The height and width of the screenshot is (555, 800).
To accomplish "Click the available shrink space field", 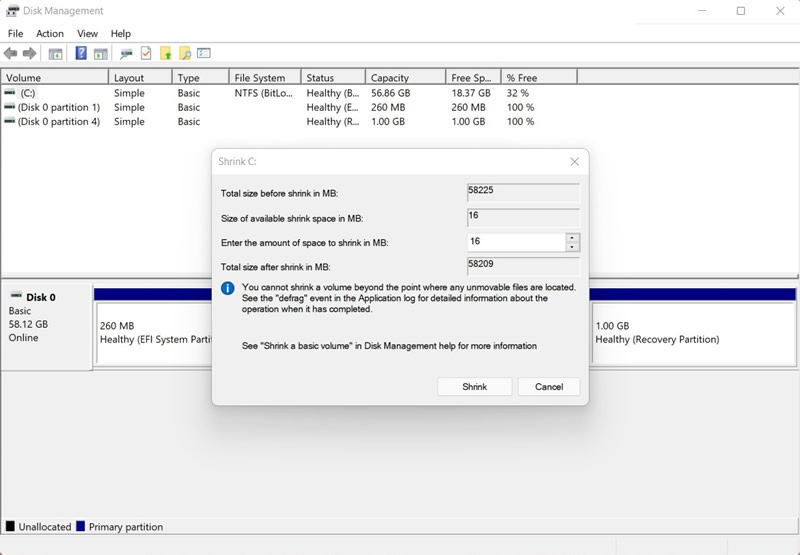I will (x=523, y=218).
